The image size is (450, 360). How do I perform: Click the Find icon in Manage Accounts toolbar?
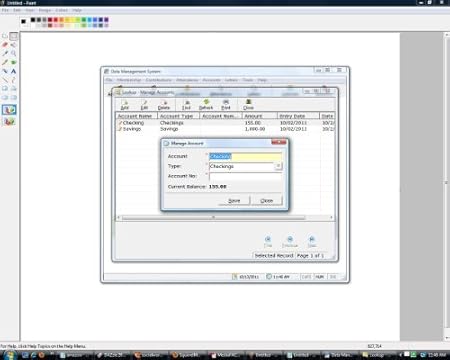point(186,105)
